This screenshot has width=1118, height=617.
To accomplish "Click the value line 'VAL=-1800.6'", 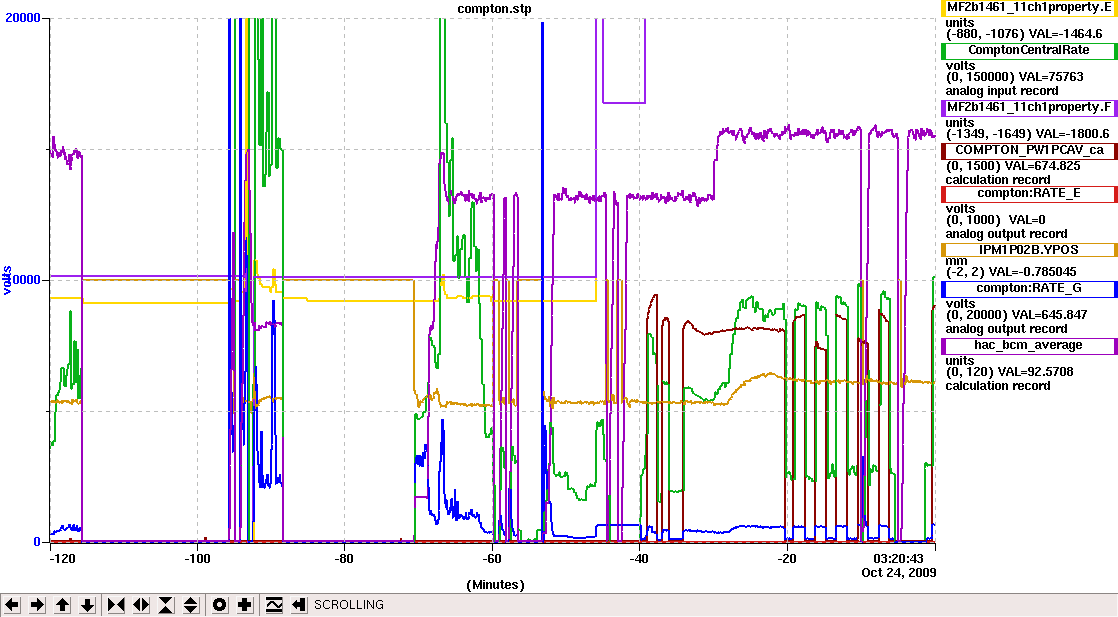I will coord(1073,134).
